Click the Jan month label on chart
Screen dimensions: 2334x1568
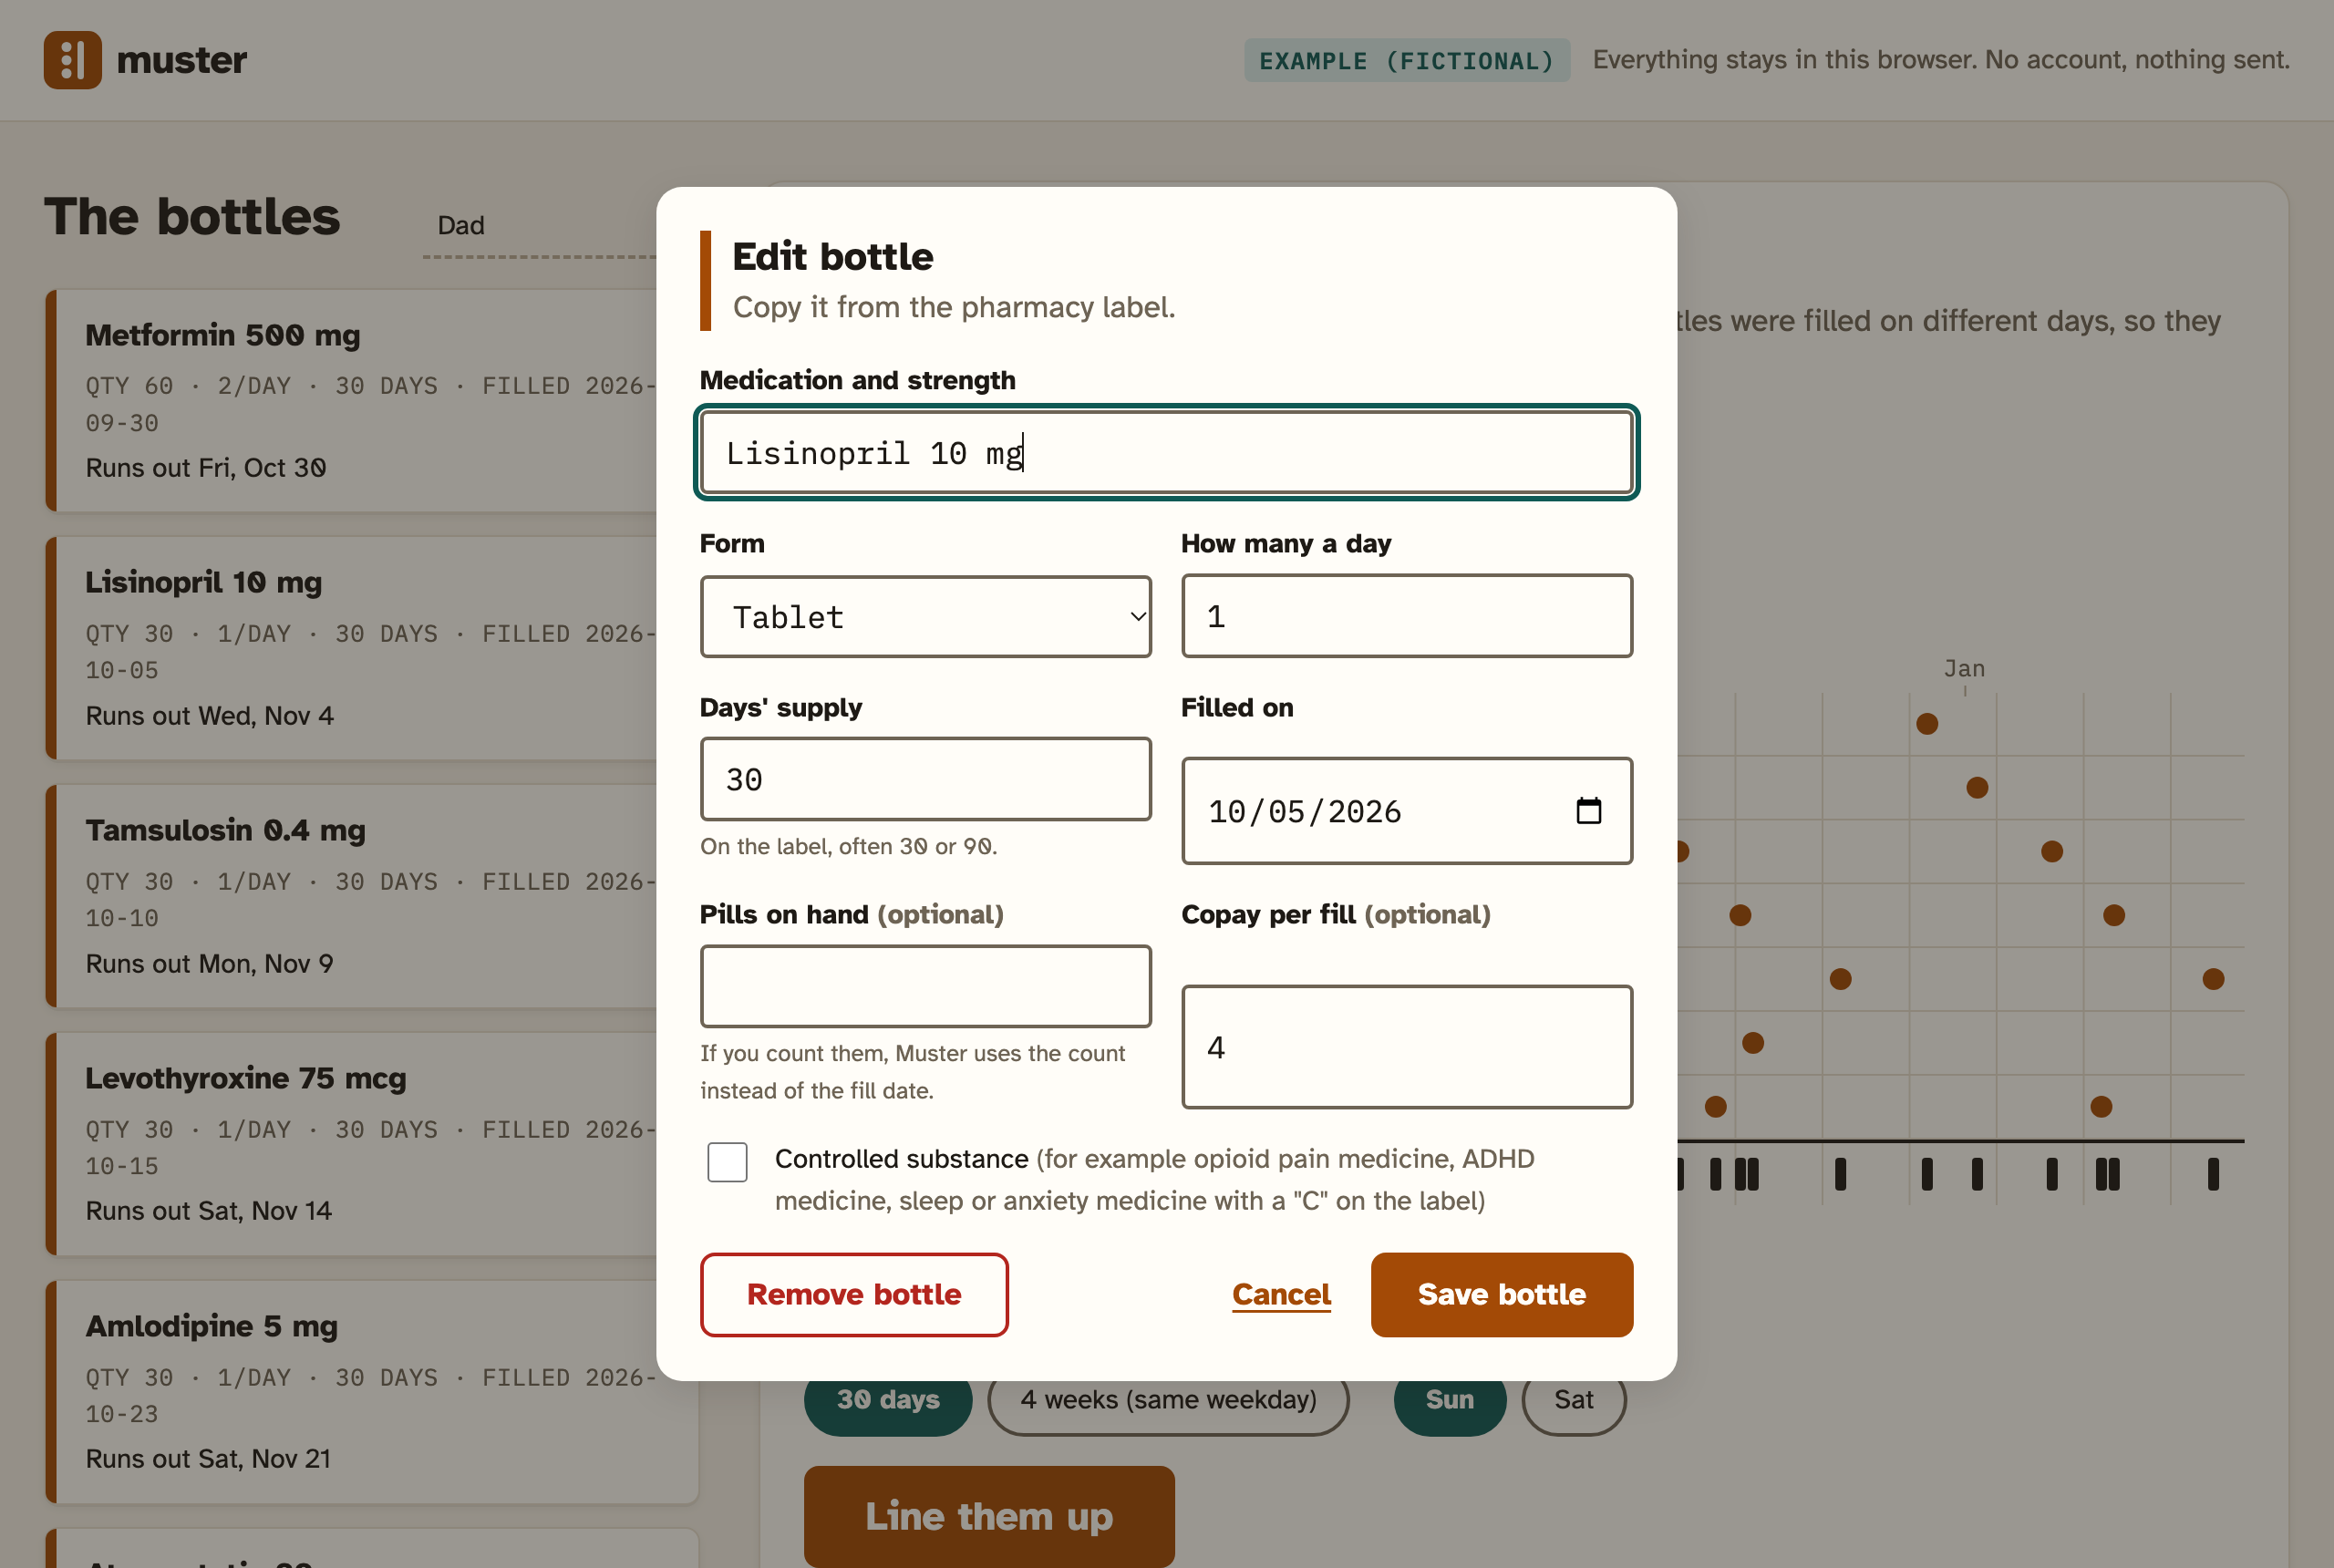[1964, 668]
